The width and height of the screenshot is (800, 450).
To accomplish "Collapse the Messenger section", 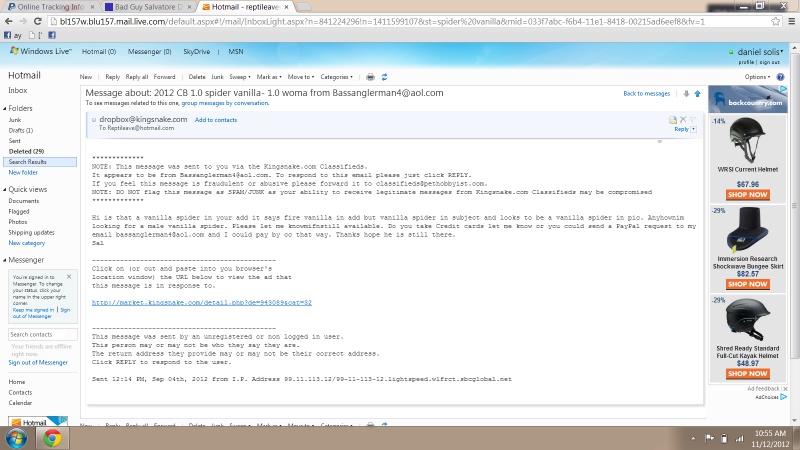I will [5, 260].
